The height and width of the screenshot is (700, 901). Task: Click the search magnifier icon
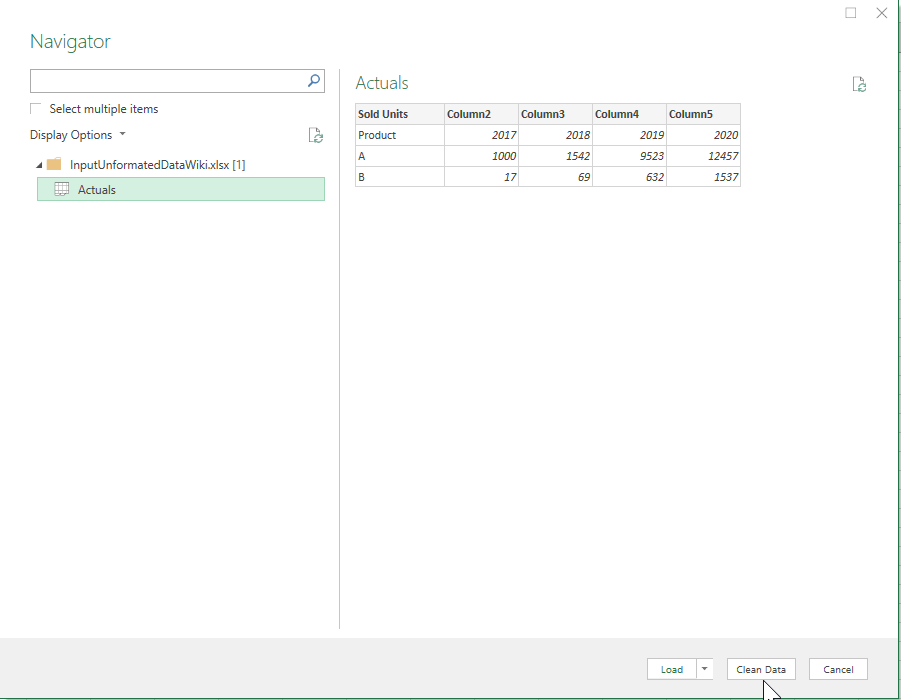pos(313,81)
